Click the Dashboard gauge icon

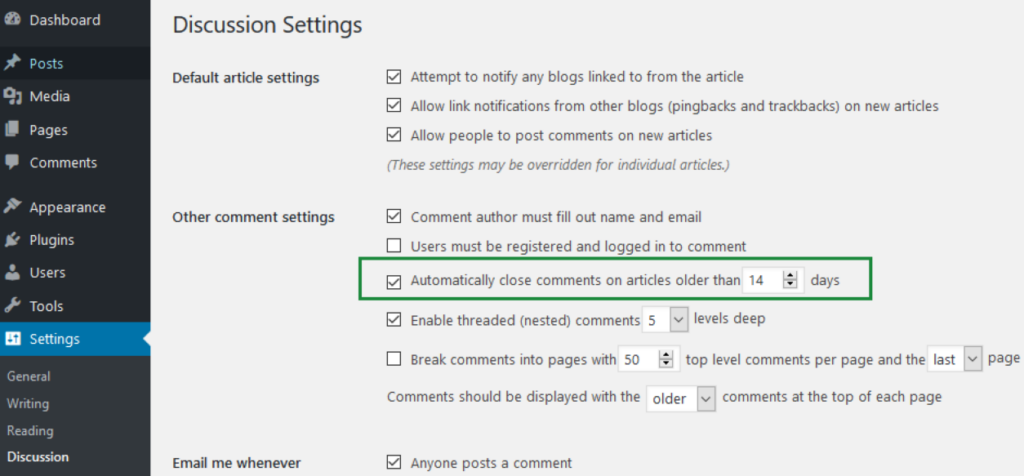click(12, 19)
